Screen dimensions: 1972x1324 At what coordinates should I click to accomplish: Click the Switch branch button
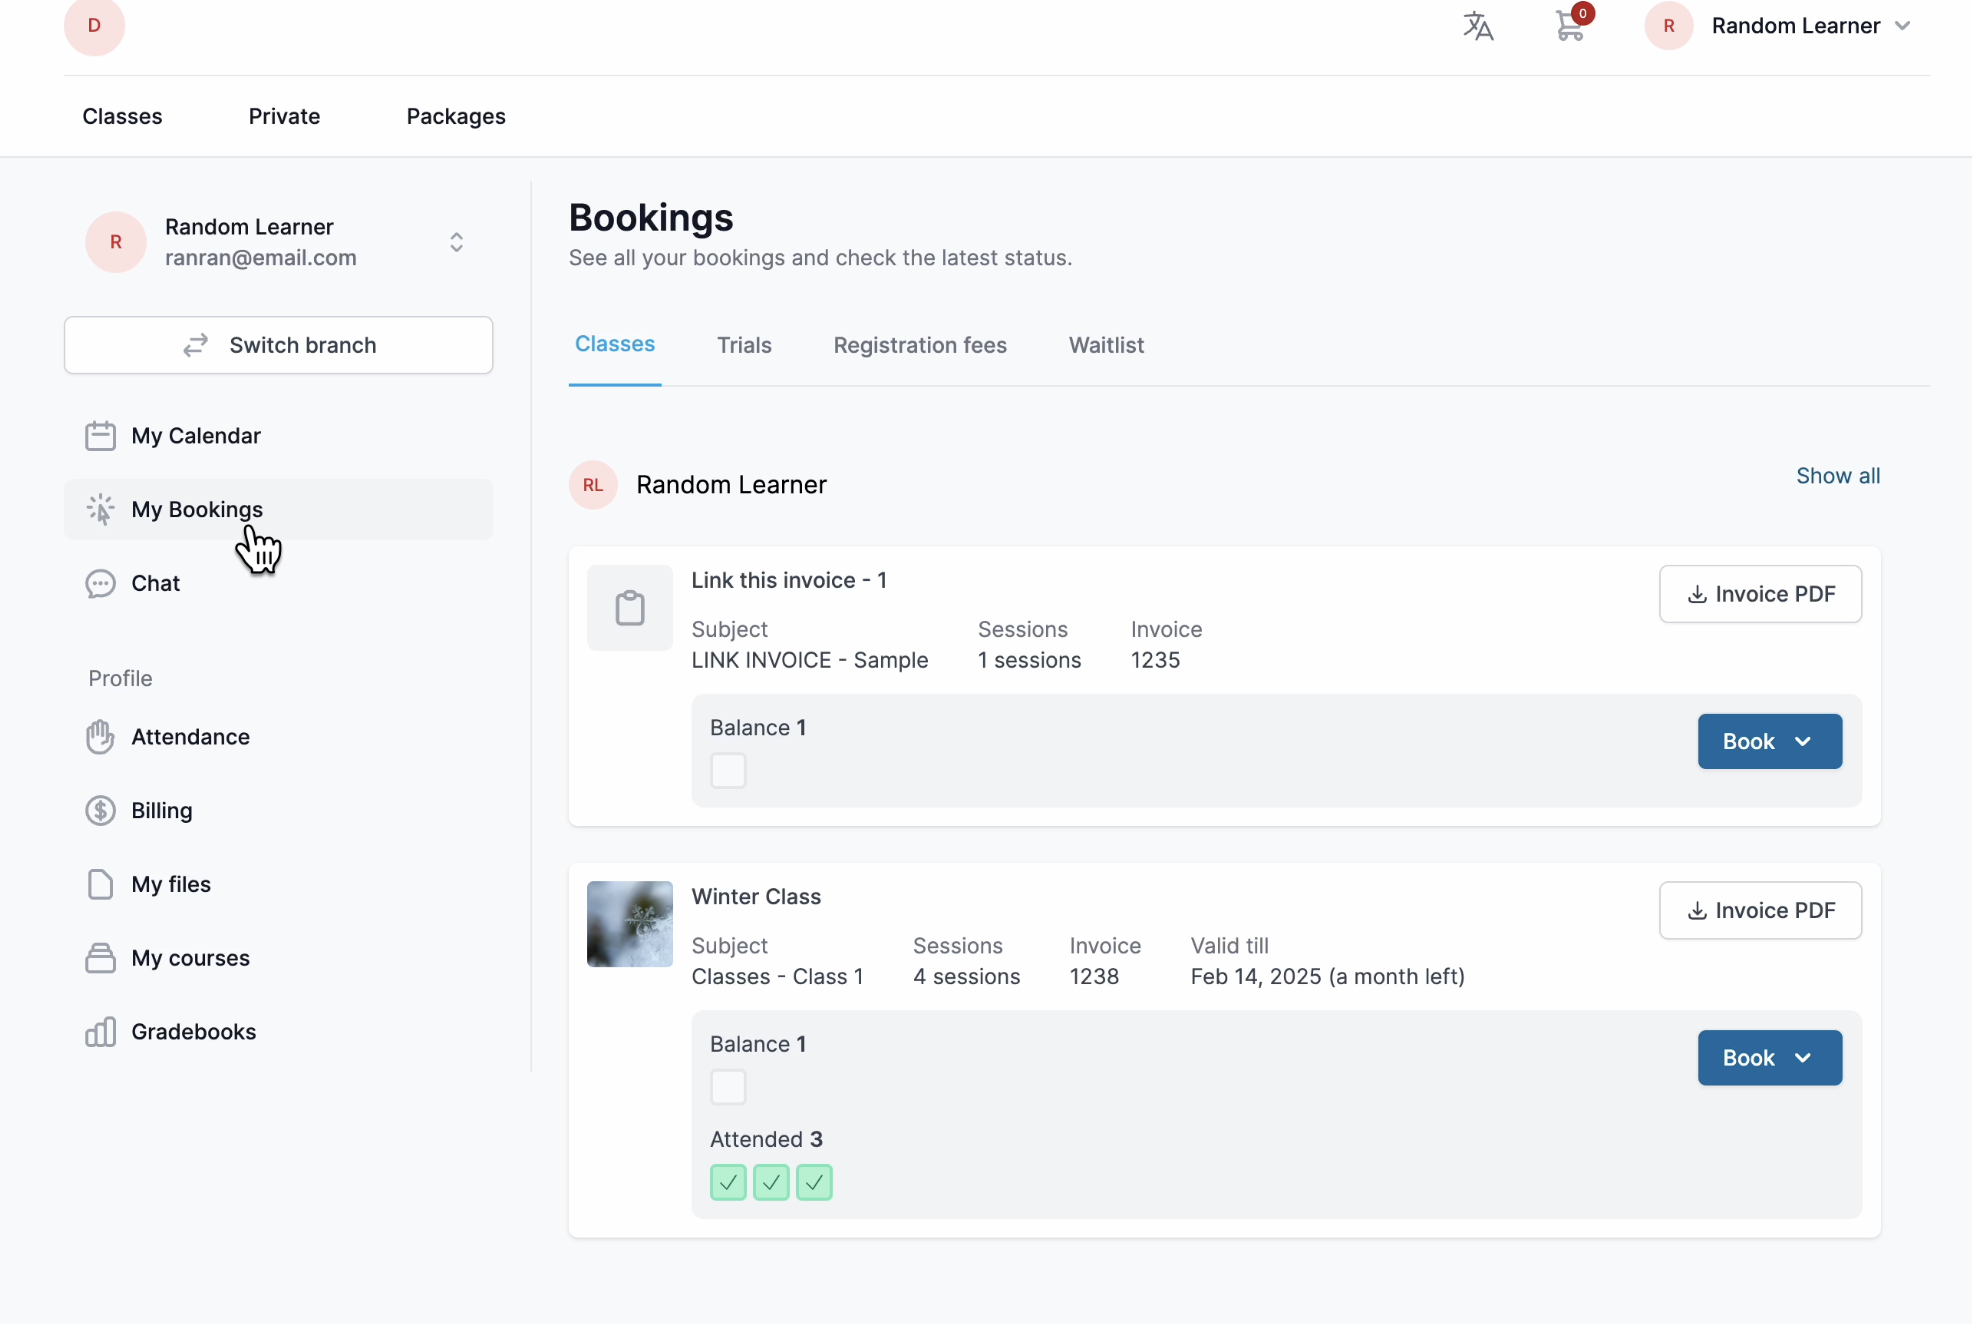pyautogui.click(x=278, y=345)
